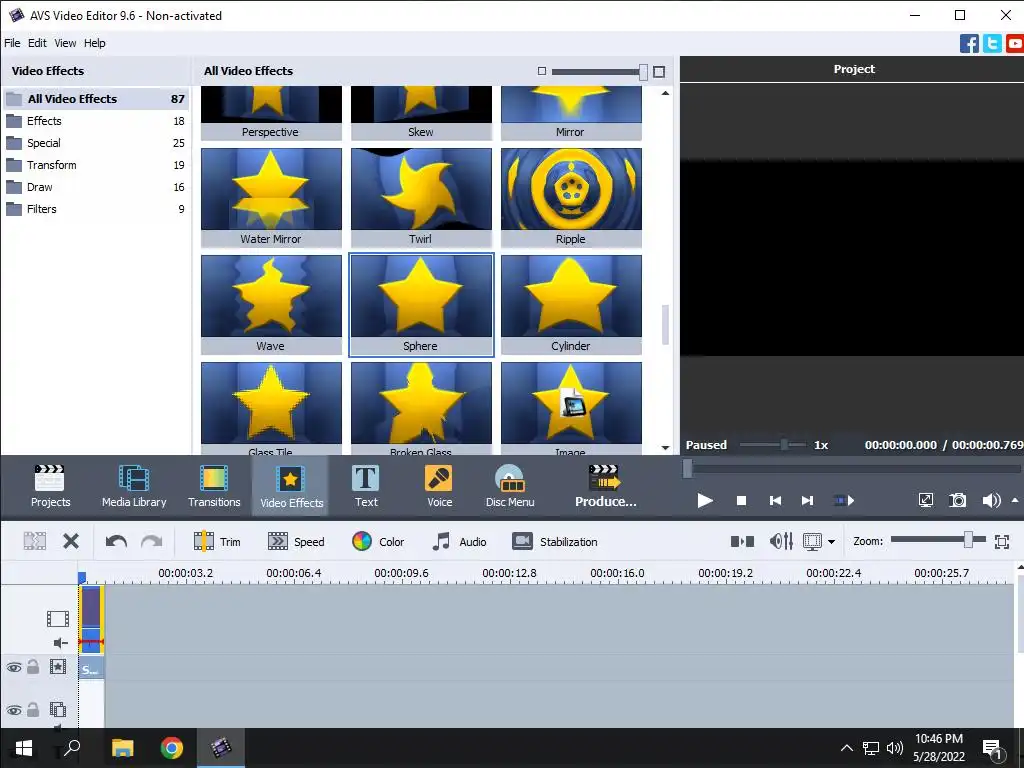Lock the overlay track

(x=33, y=709)
